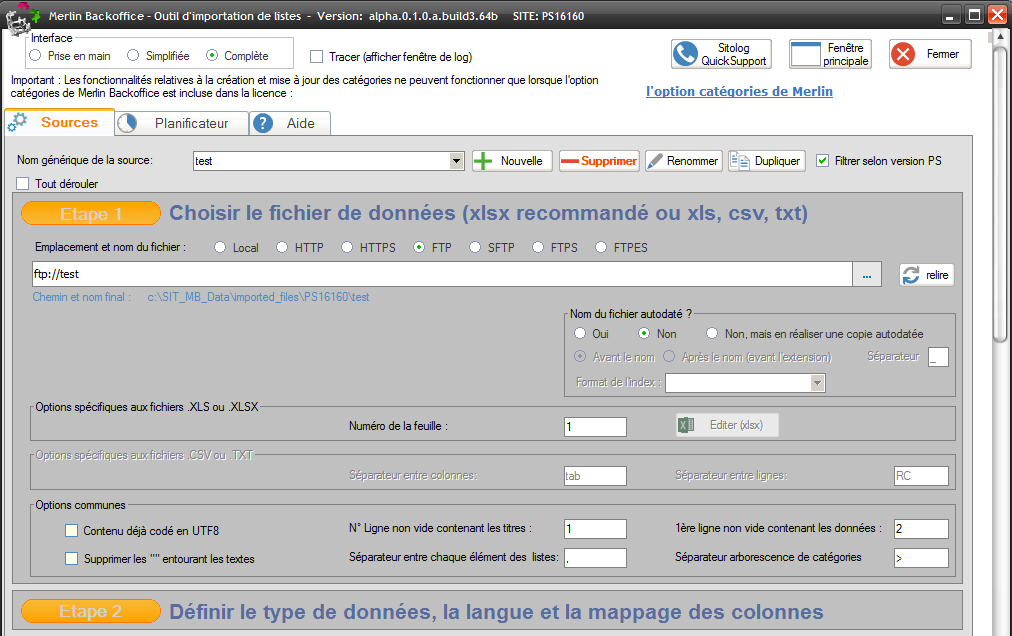Switch to the Sources tab

[x=60, y=123]
